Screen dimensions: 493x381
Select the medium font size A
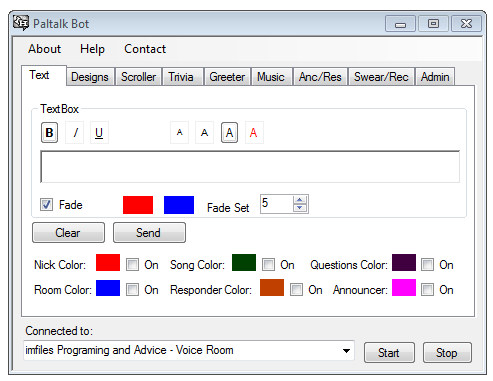(x=204, y=133)
